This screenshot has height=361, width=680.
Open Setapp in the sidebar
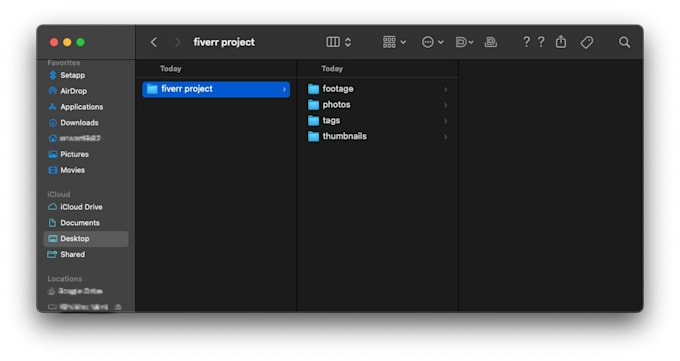point(86,75)
